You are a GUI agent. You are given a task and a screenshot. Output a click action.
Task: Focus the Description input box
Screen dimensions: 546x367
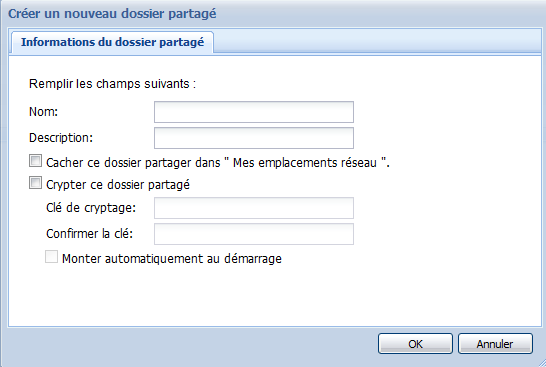tap(254, 138)
